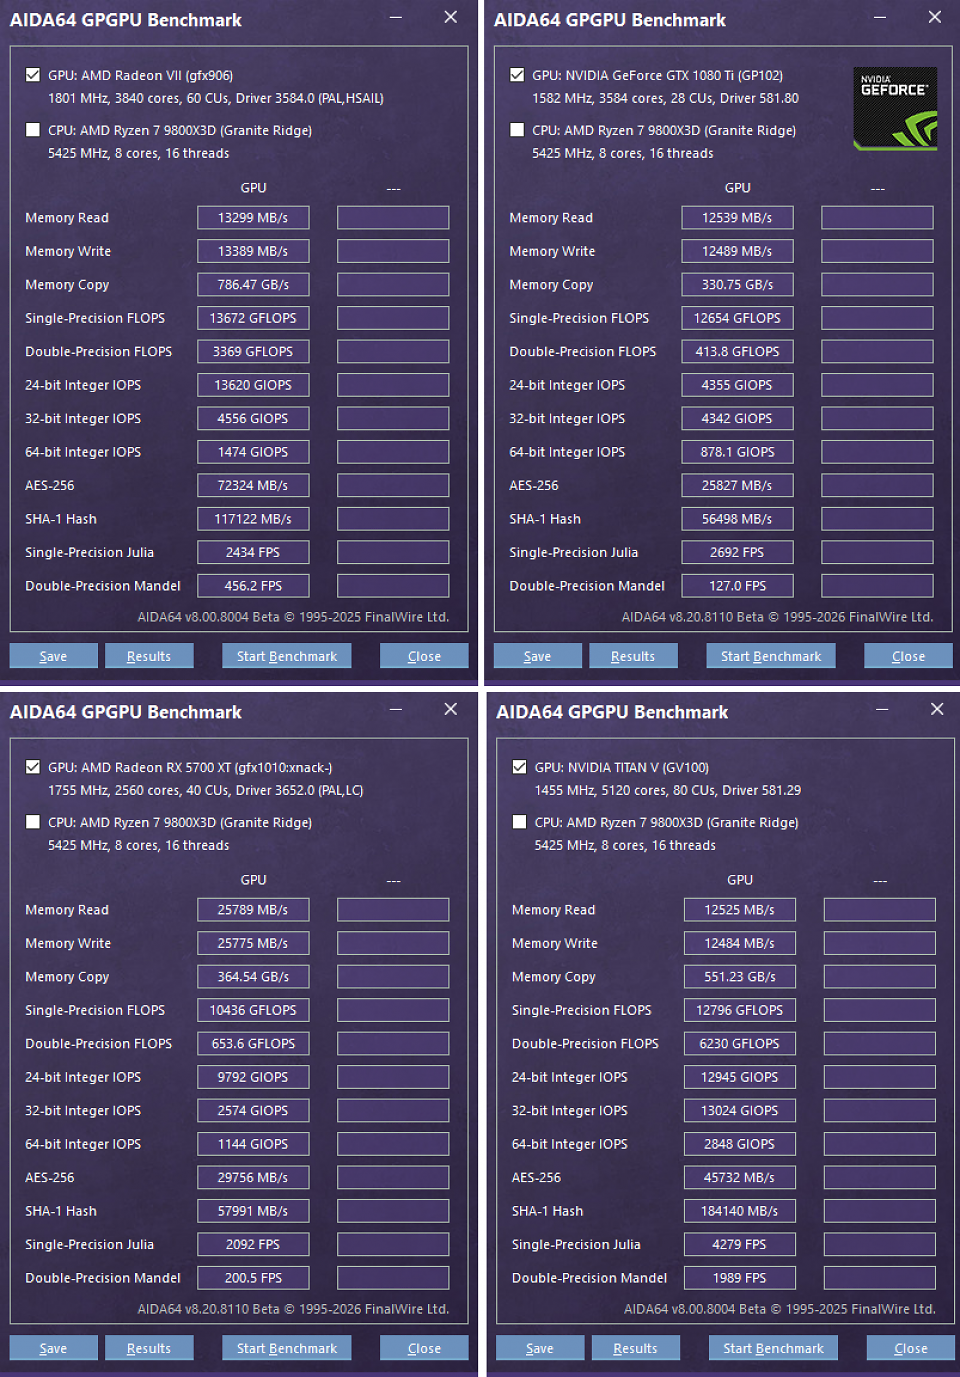Save results in the RX 5700 XT window

click(x=54, y=1348)
